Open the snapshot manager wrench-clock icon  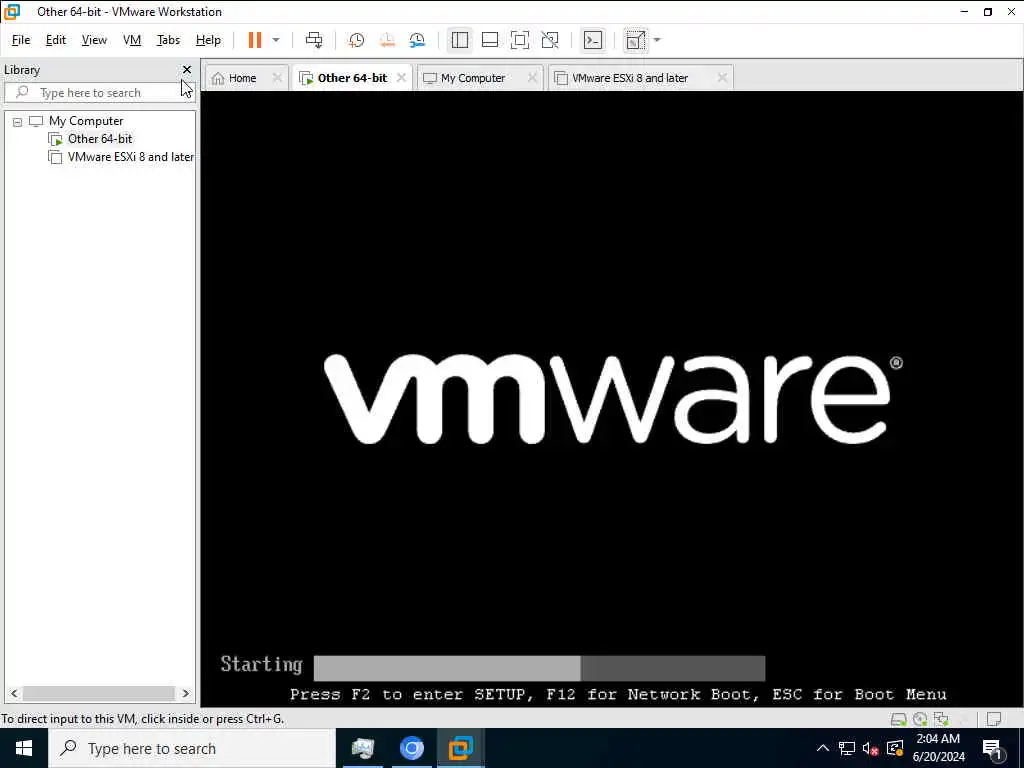(417, 40)
